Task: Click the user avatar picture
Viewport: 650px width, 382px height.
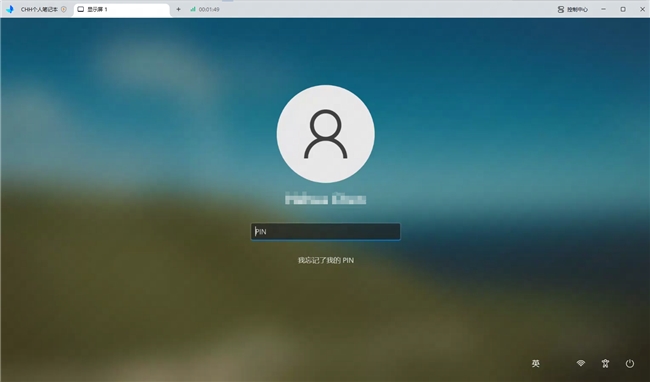Action: tap(326, 134)
